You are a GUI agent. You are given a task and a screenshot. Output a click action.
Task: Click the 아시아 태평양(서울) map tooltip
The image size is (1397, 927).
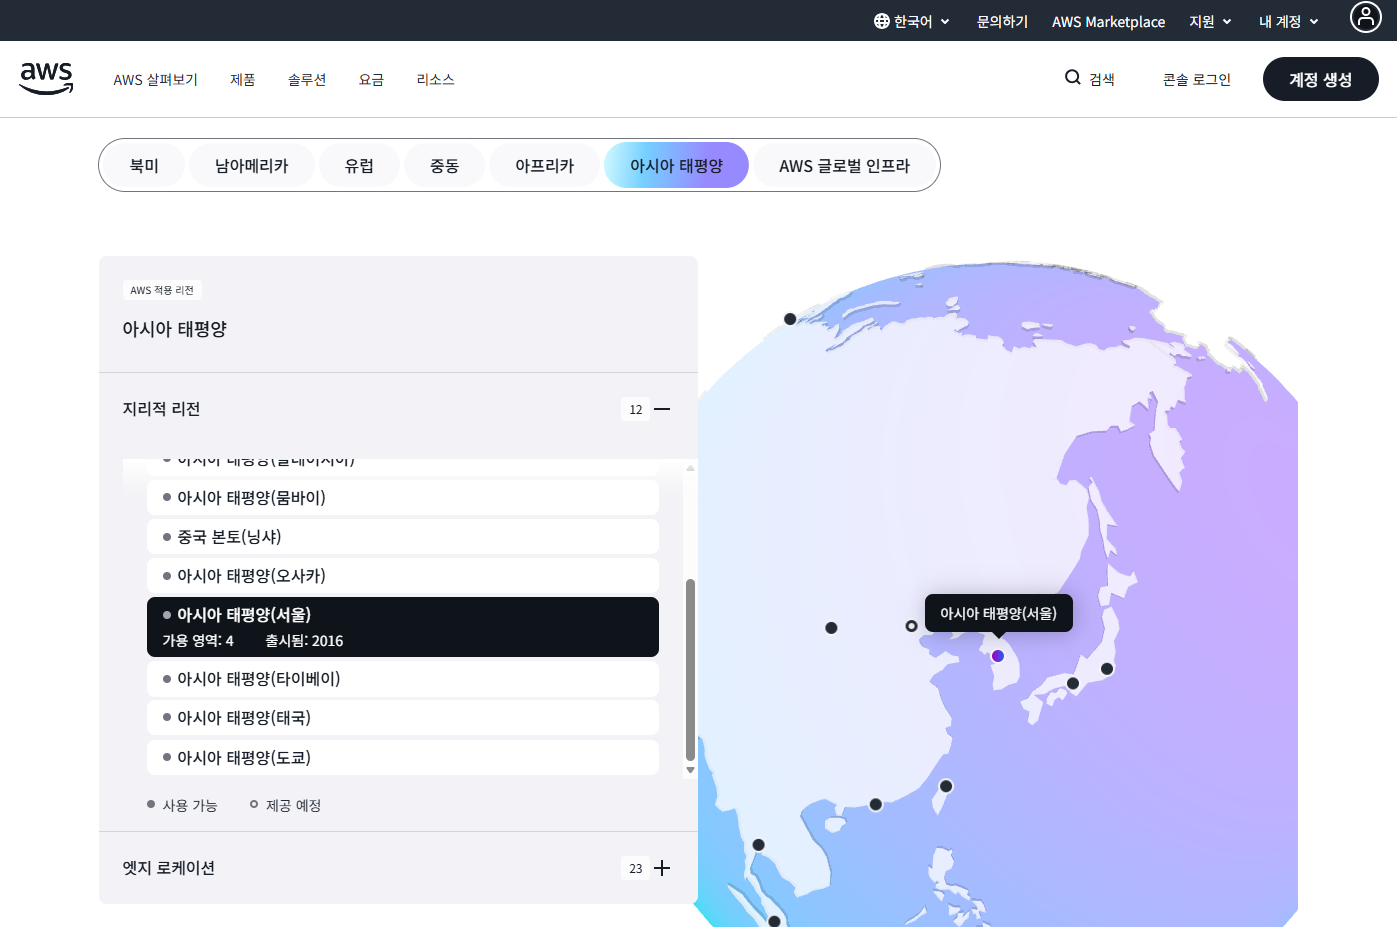click(x=998, y=613)
